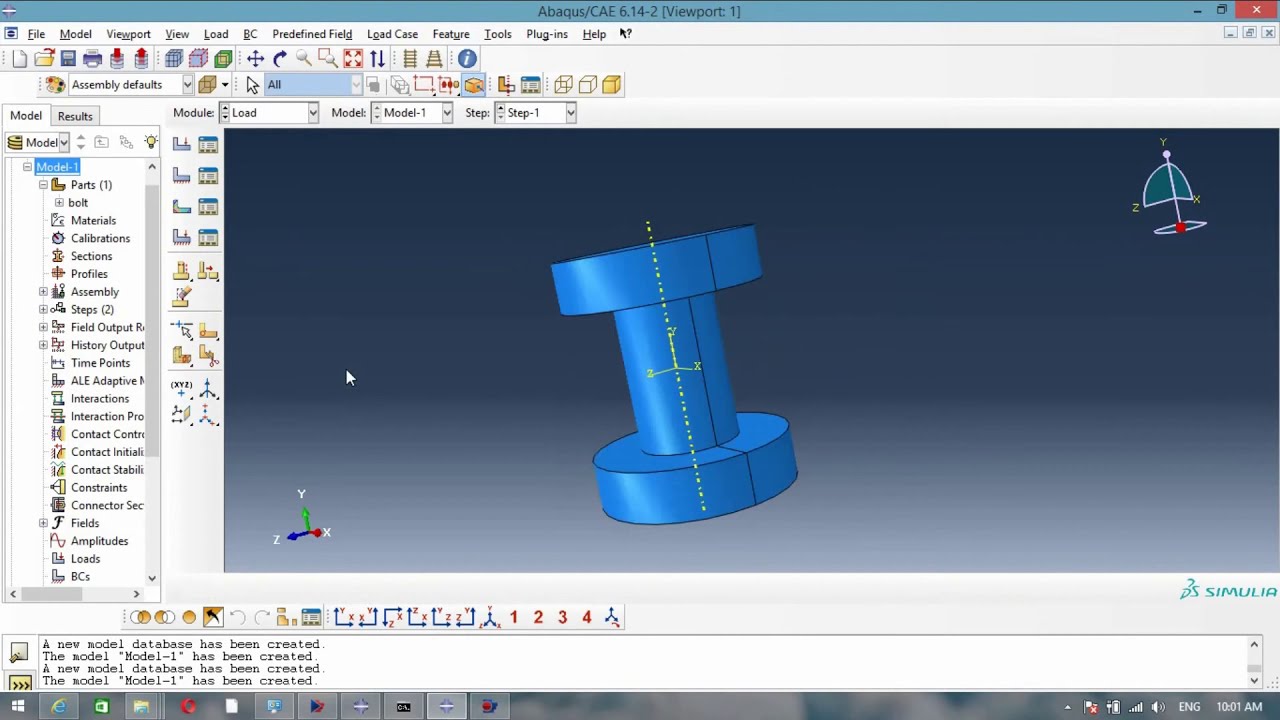Click the New Model Database icon
The image size is (1280, 720).
coord(20,59)
